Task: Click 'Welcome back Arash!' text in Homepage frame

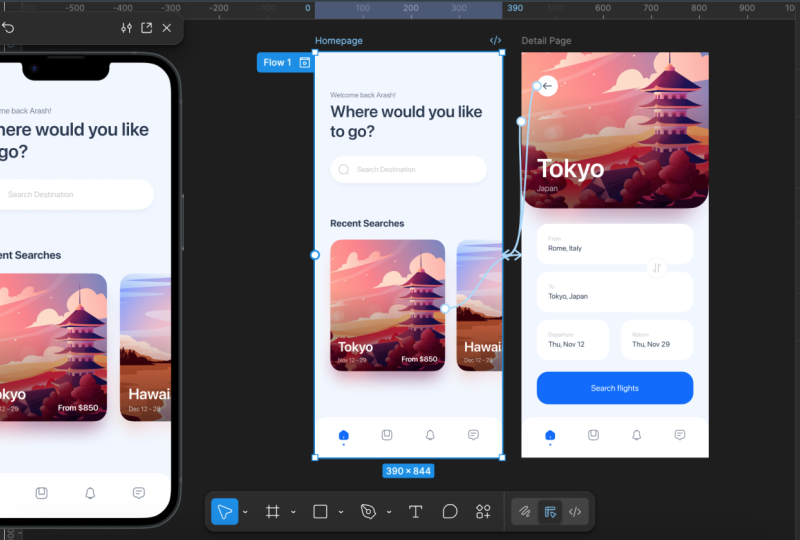Action: (x=363, y=95)
